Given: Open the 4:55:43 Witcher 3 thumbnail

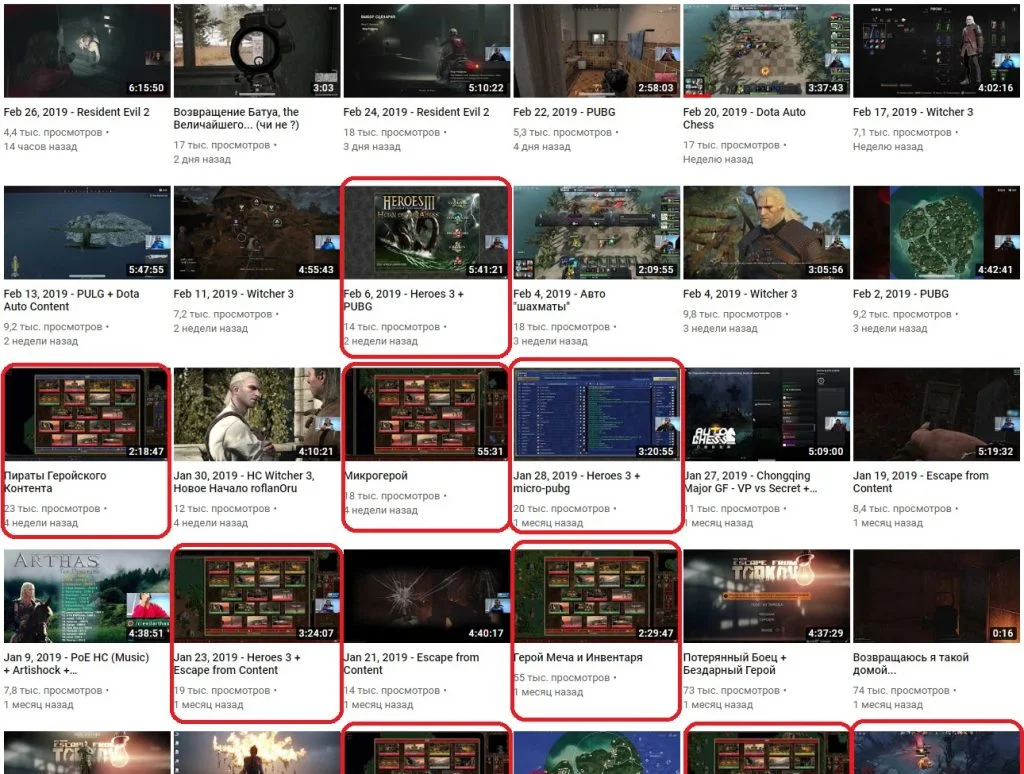Looking at the screenshot, I should [x=257, y=233].
